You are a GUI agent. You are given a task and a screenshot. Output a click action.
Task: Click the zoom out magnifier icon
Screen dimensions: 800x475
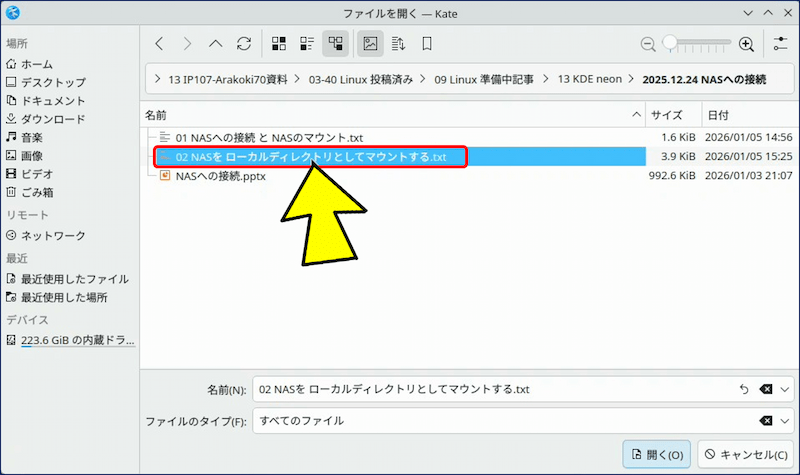pos(648,44)
